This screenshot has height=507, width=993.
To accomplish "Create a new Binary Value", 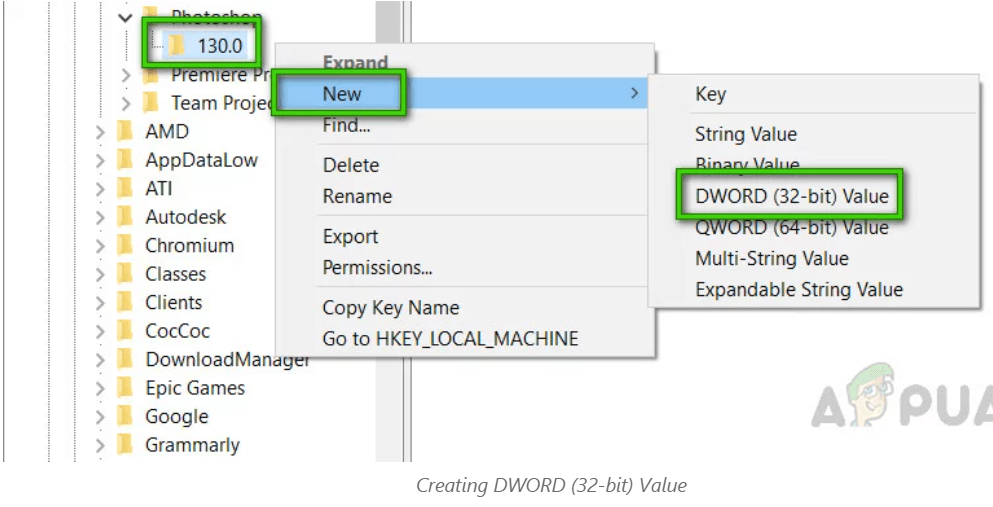I will tap(814, 165).
